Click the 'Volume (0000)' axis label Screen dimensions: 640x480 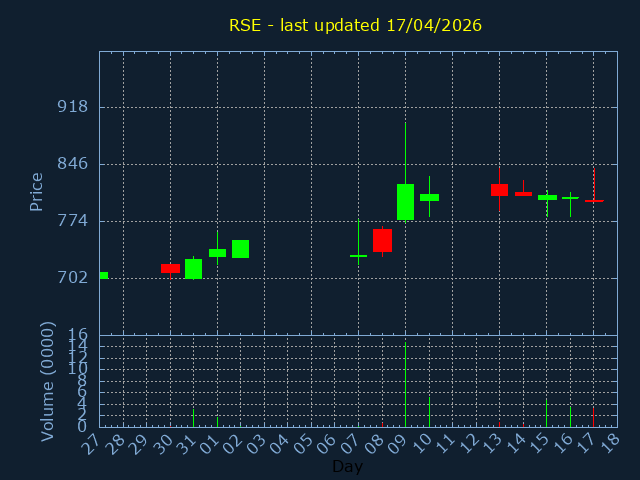(47, 381)
